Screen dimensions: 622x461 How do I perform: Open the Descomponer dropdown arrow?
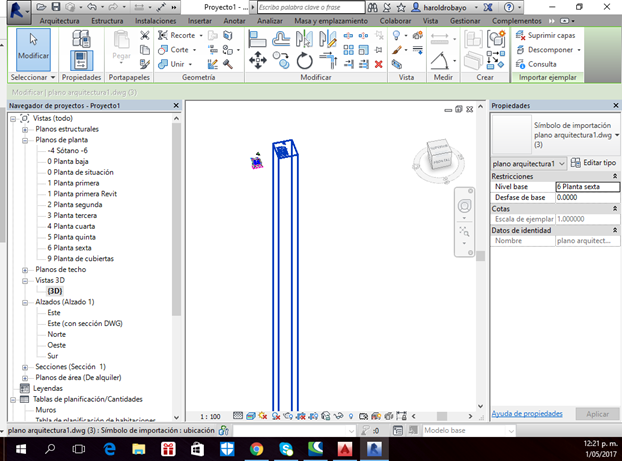click(x=579, y=50)
